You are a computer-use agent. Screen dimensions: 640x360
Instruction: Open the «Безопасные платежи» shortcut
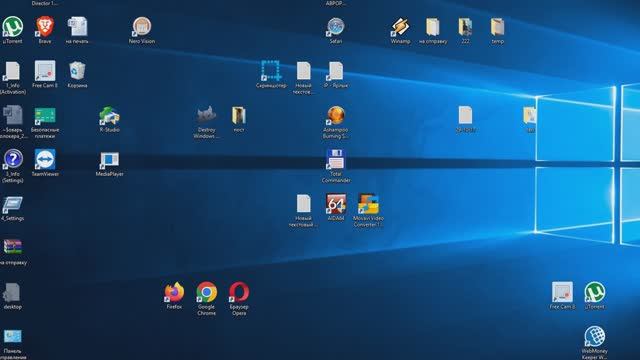coord(45,116)
